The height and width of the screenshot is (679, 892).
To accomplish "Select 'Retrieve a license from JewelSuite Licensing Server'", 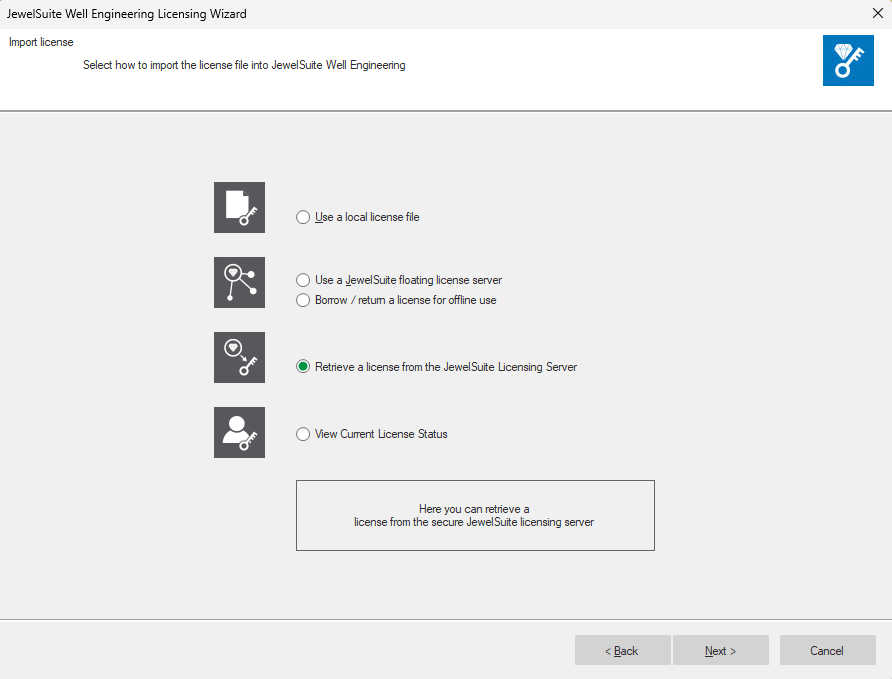I will pyautogui.click(x=303, y=367).
